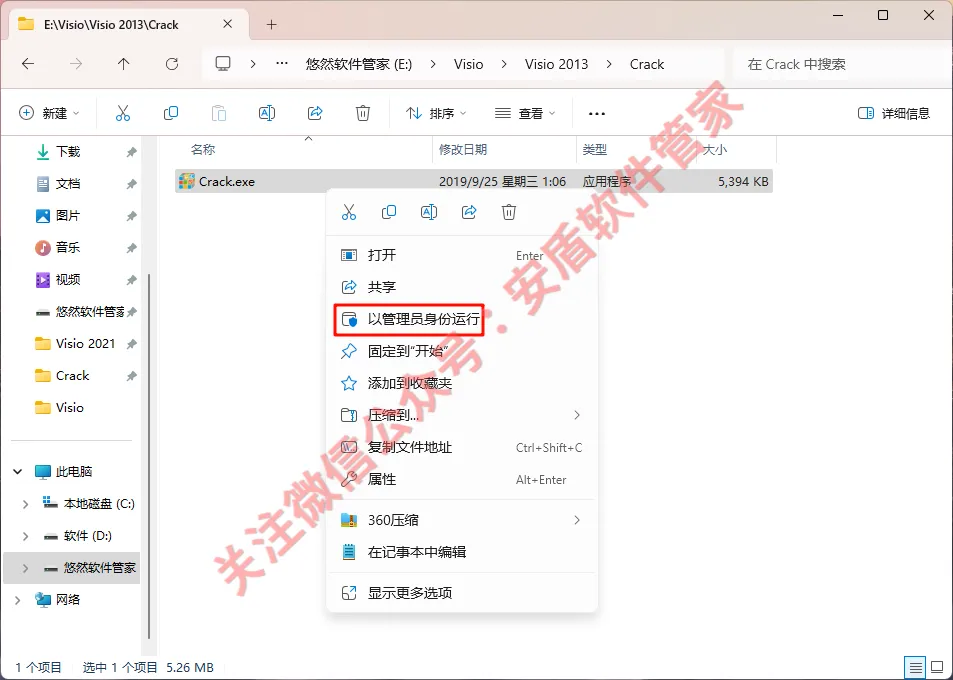The image size is (953, 680).
Task: Click the Copy icon in the context menu
Action: [389, 212]
